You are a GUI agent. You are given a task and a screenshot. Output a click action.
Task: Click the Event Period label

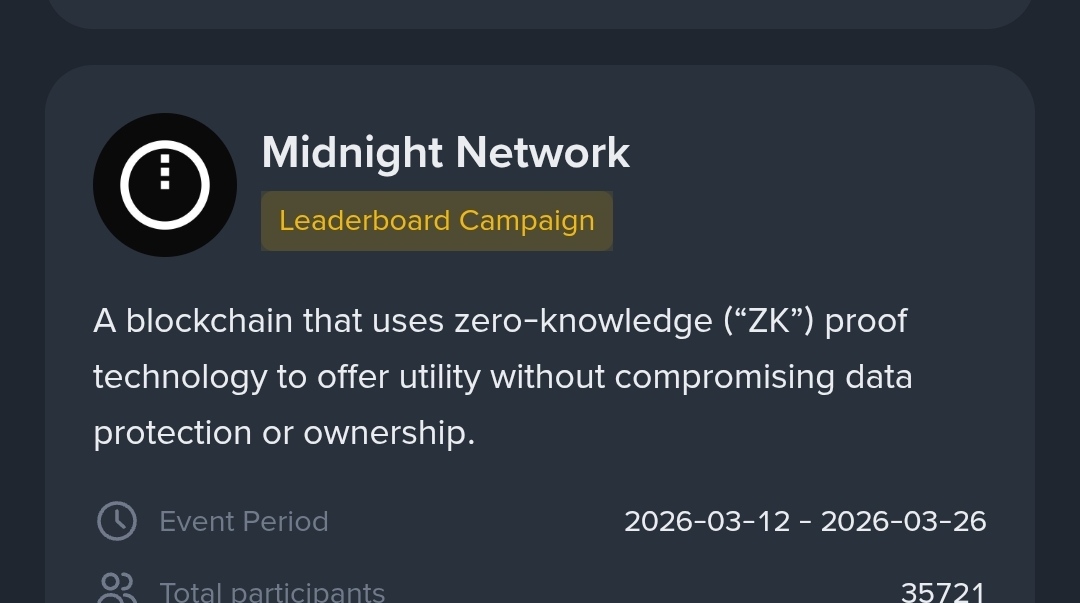(243, 521)
